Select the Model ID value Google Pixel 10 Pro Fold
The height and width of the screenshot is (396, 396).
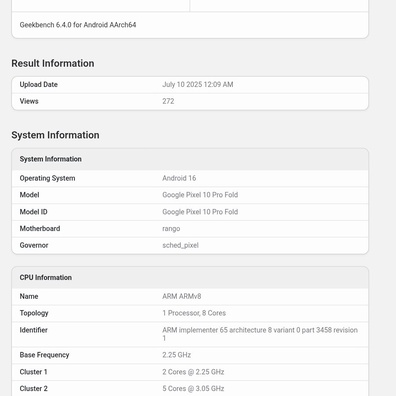[x=200, y=212]
